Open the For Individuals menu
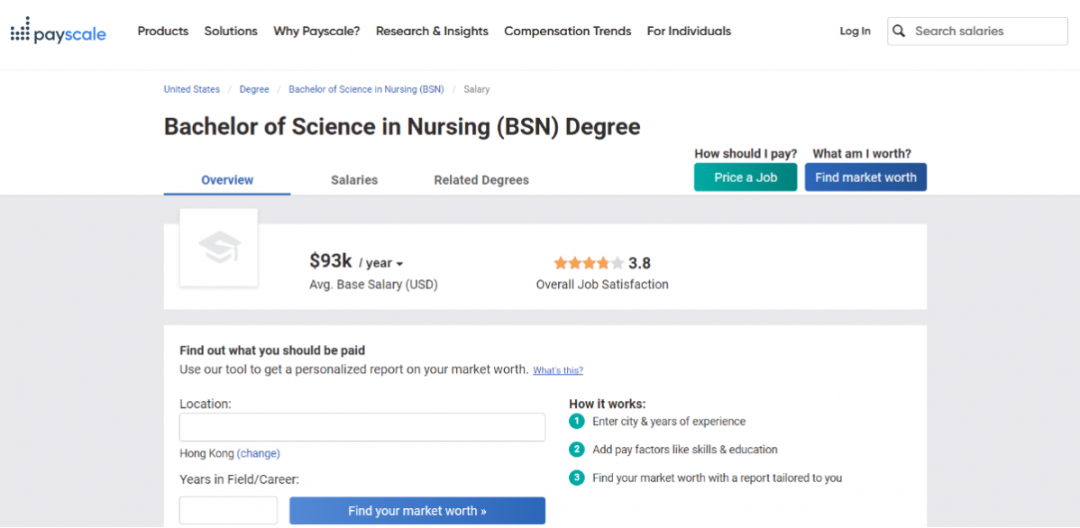 coord(689,31)
